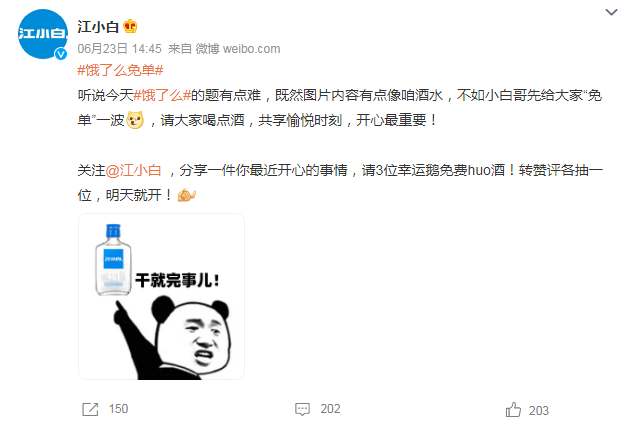
Task: Open the inline #饿了么# hashtag
Action: pyautogui.click(x=162, y=96)
